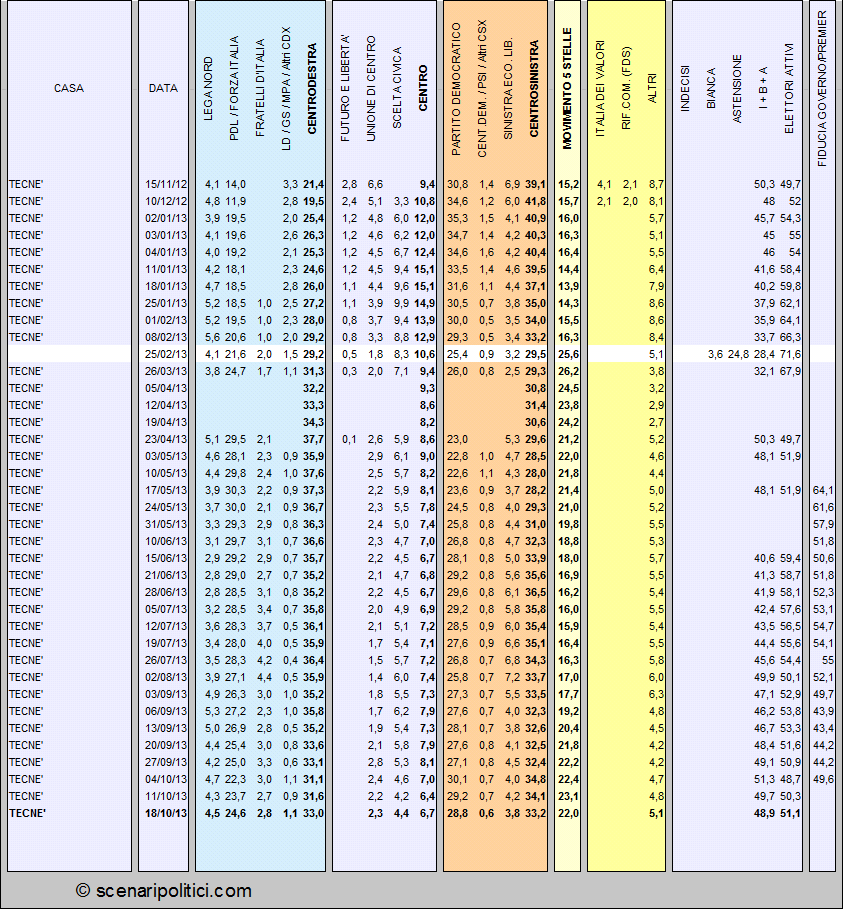Click the MOVIMENTO 5 STELLE header

point(567,88)
